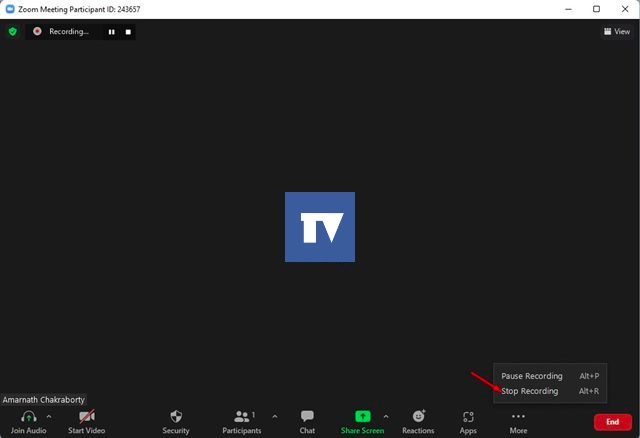Pause recording using top bar pause icon

tap(111, 32)
